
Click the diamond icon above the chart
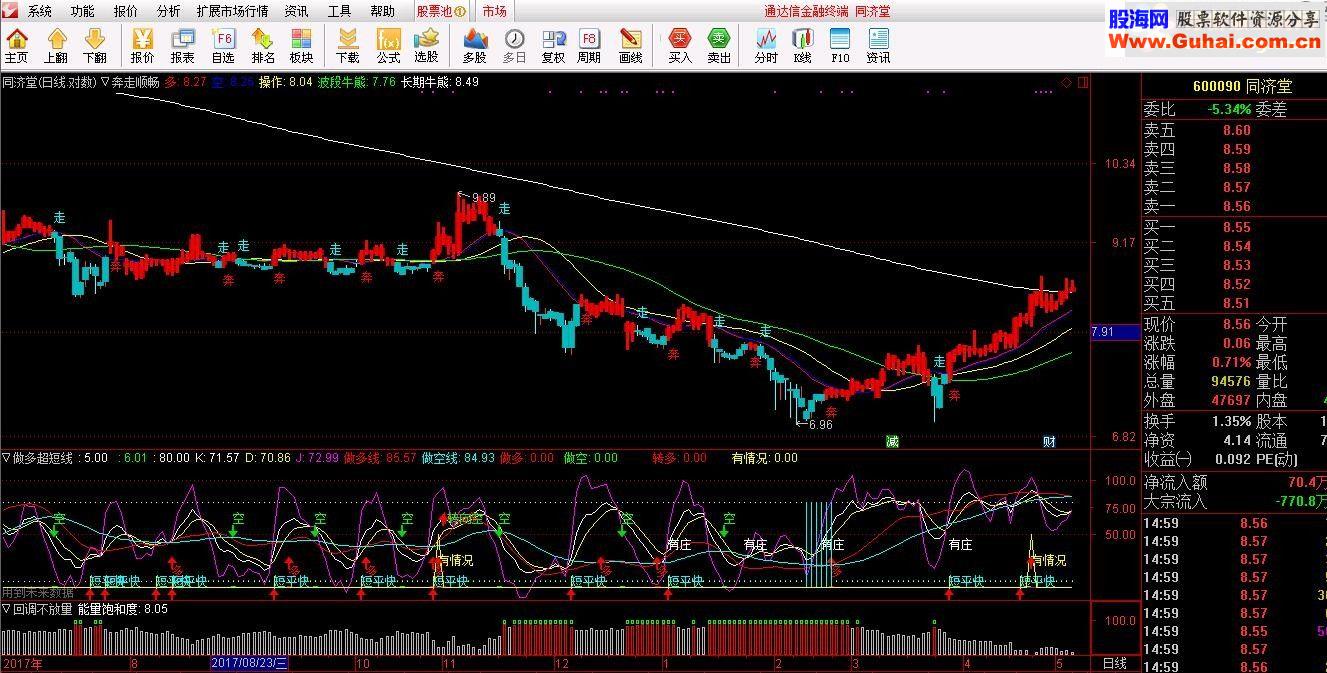[x=1066, y=82]
